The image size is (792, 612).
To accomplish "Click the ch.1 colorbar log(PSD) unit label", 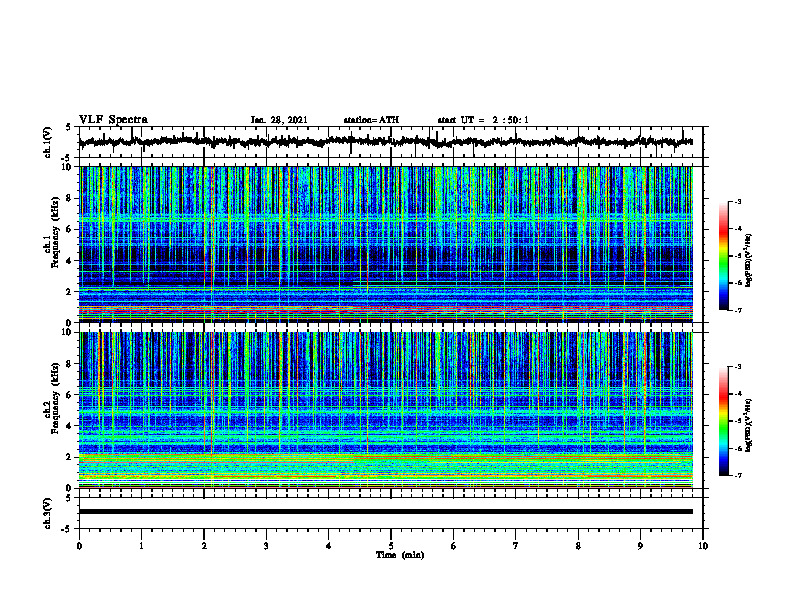I will 749,260.
